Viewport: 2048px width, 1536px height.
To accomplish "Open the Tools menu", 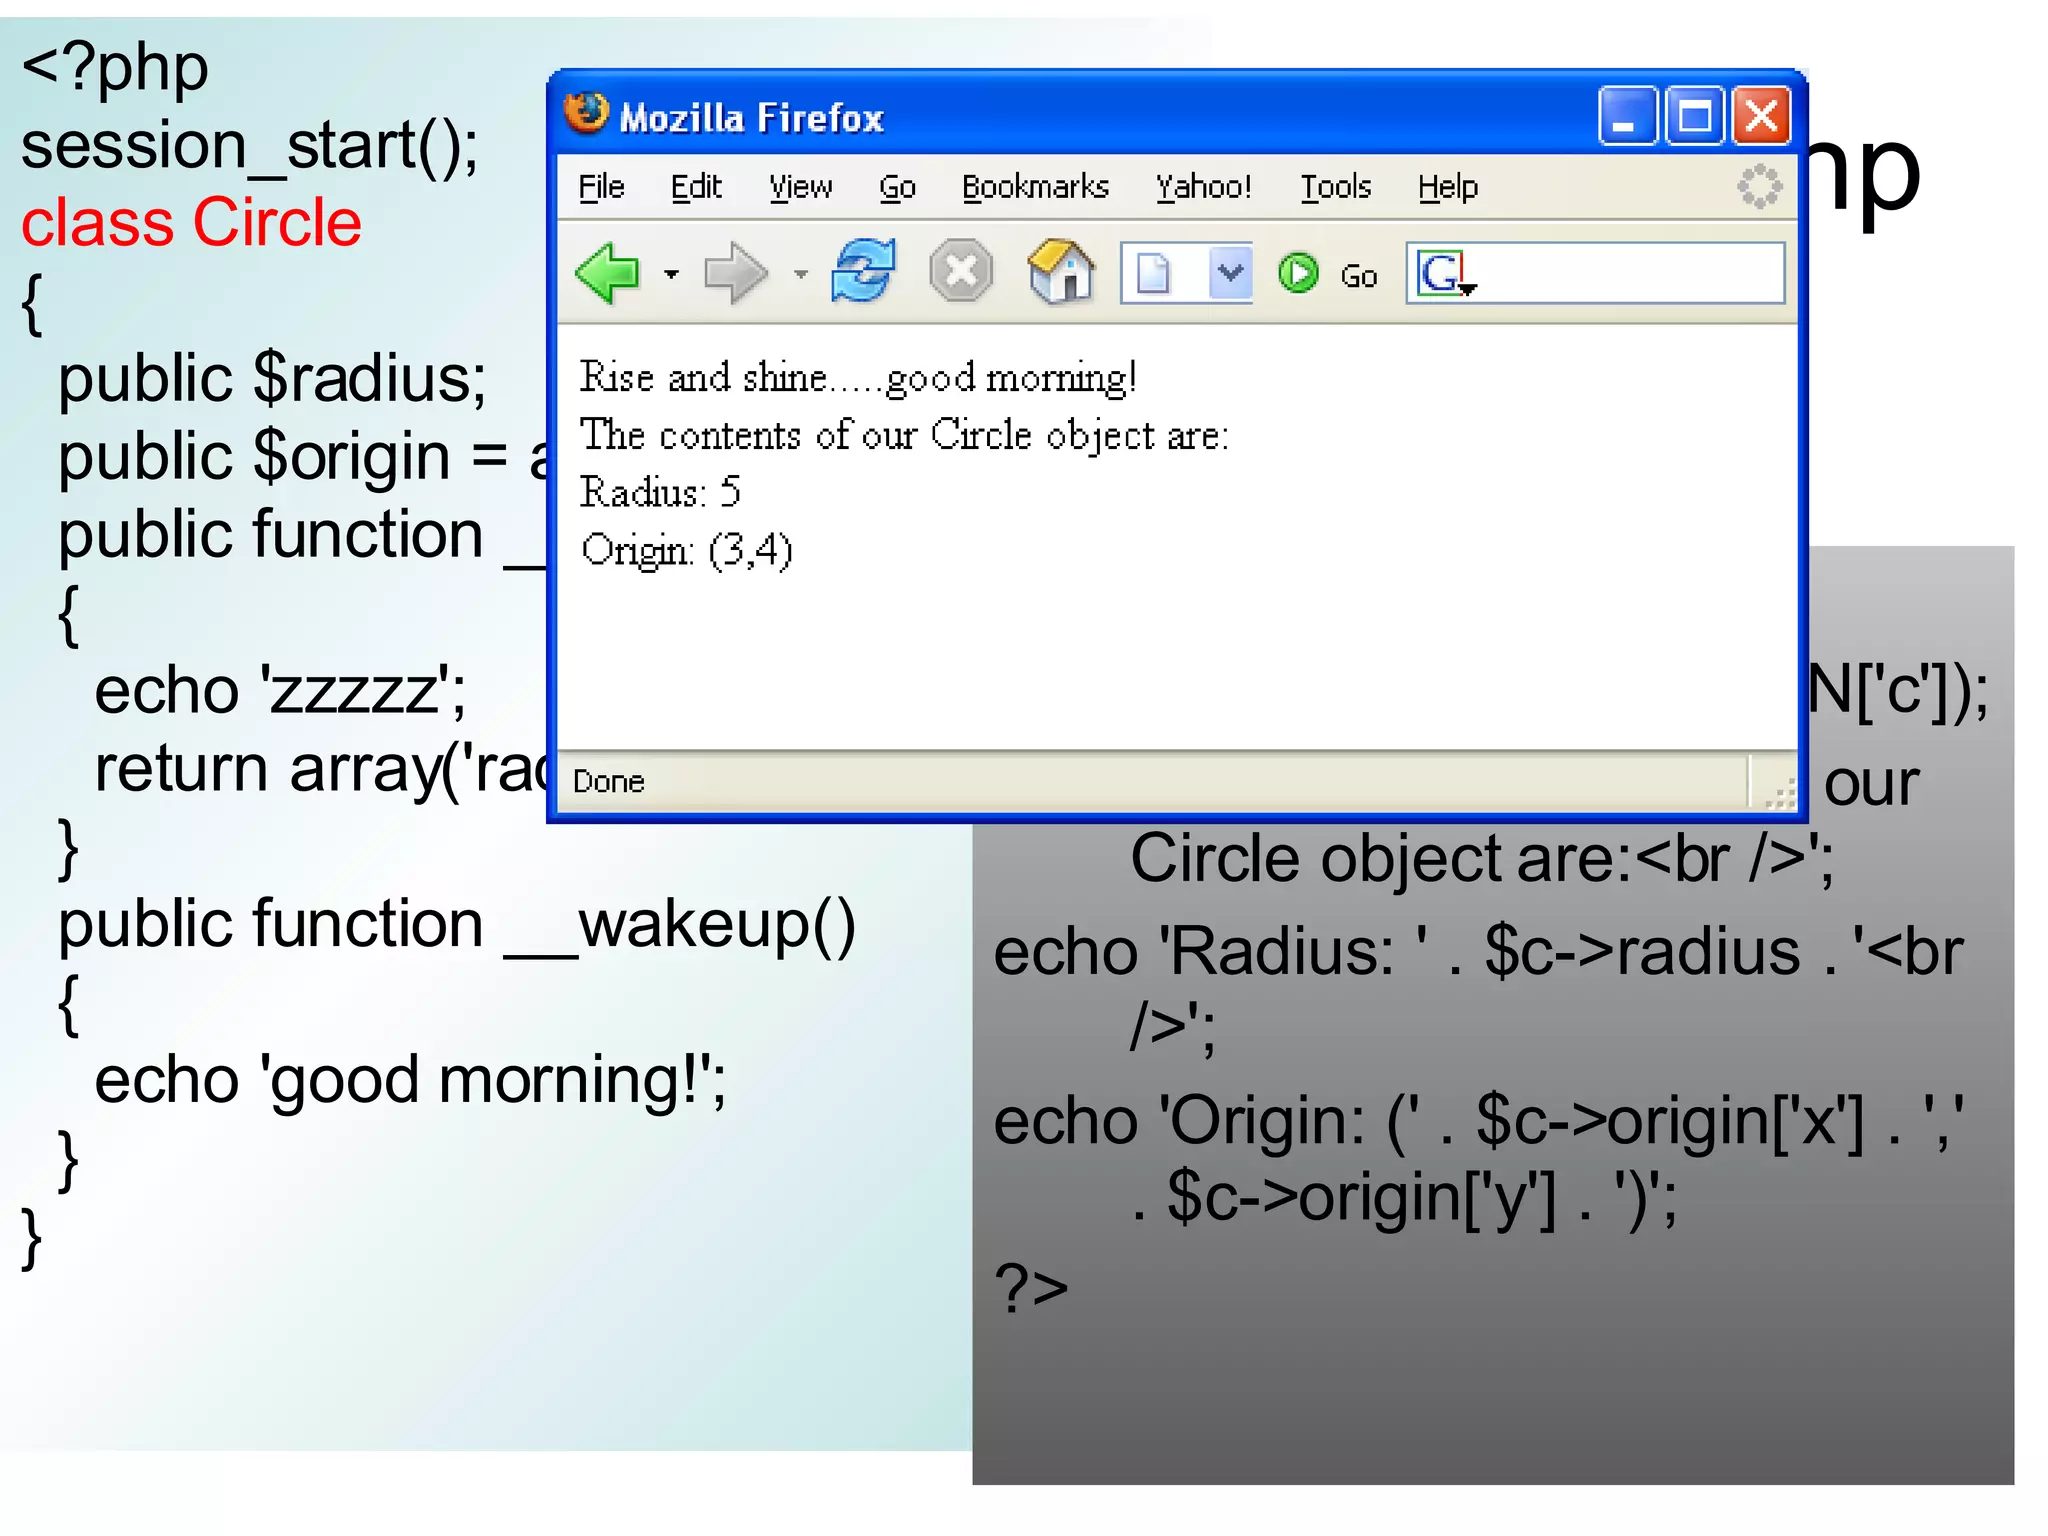I will click(x=1335, y=187).
